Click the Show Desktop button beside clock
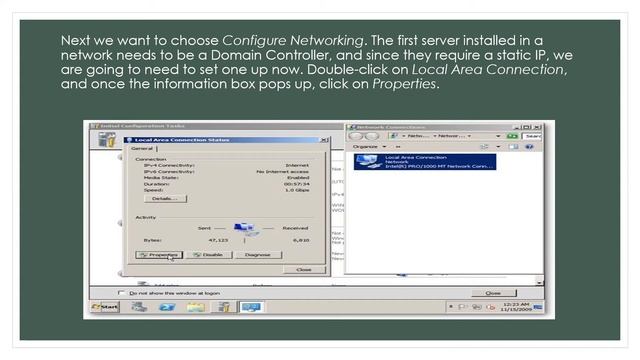This screenshot has height=360, width=640. [x=538, y=307]
